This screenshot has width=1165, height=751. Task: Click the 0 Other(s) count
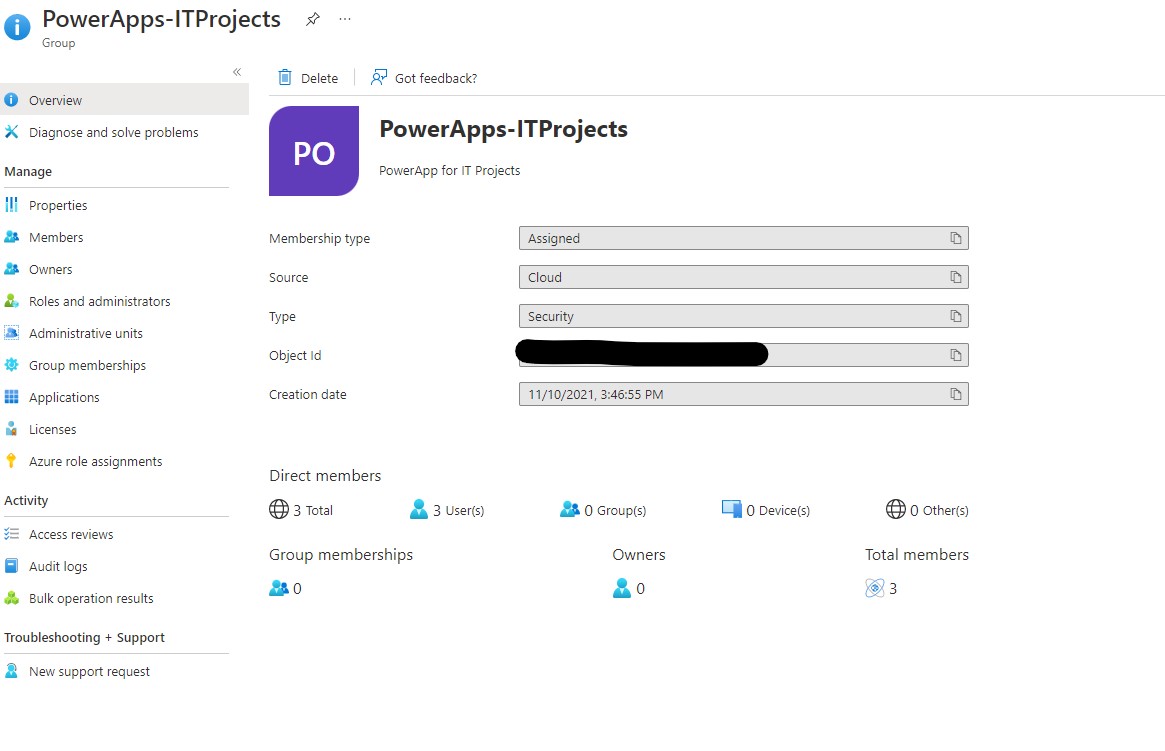coord(927,510)
